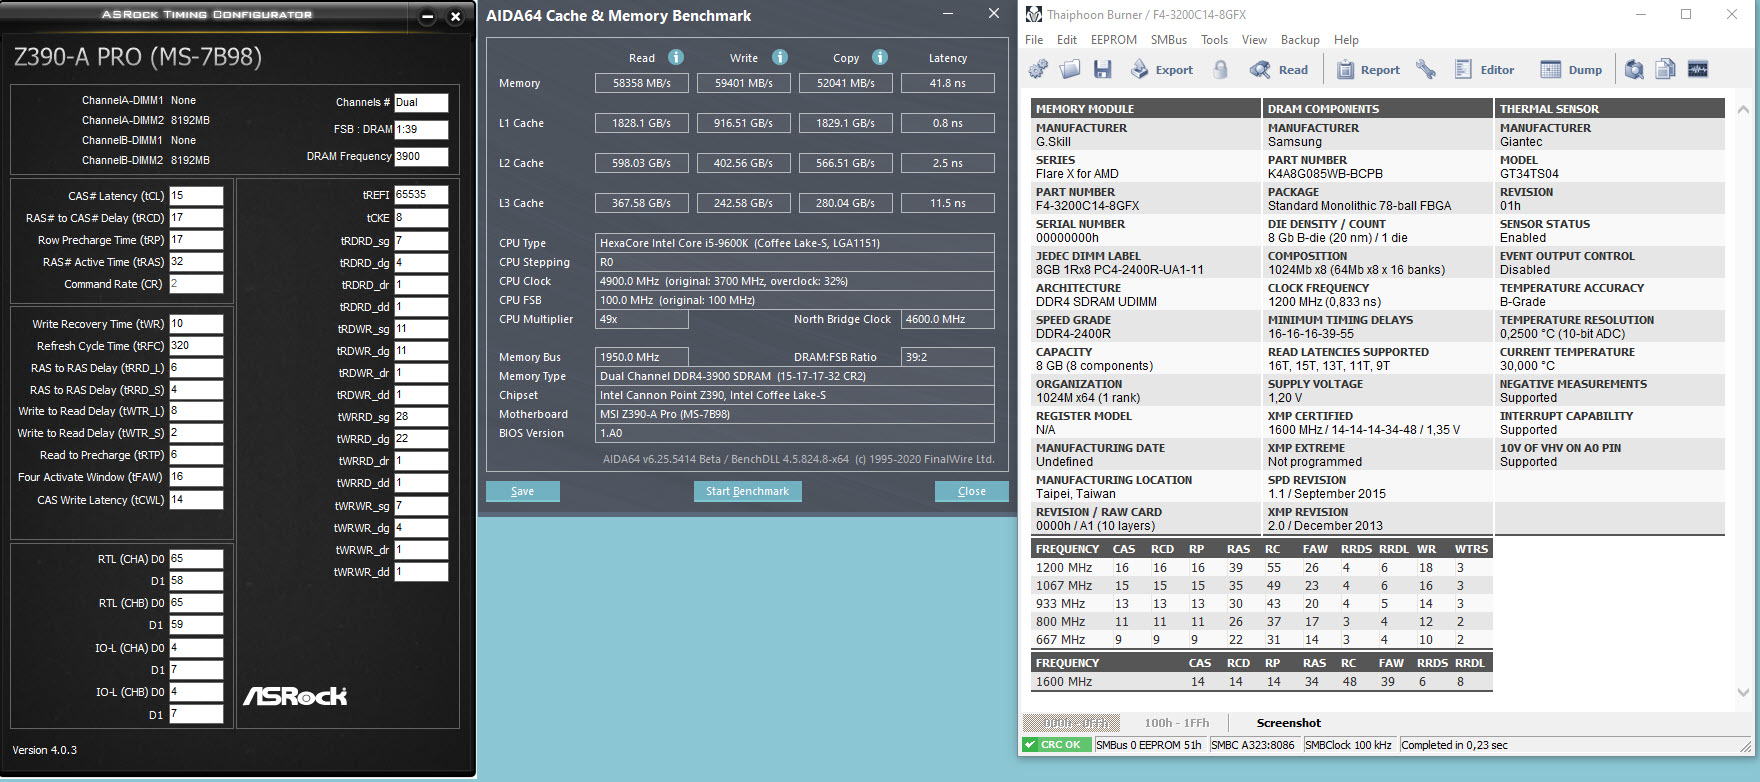Open the File menu in Thaiphoon Burner
This screenshot has height=782, width=1760.
click(1034, 40)
